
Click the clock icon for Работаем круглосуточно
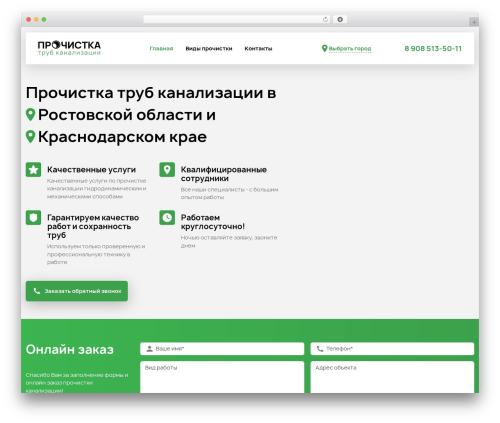[x=167, y=218]
